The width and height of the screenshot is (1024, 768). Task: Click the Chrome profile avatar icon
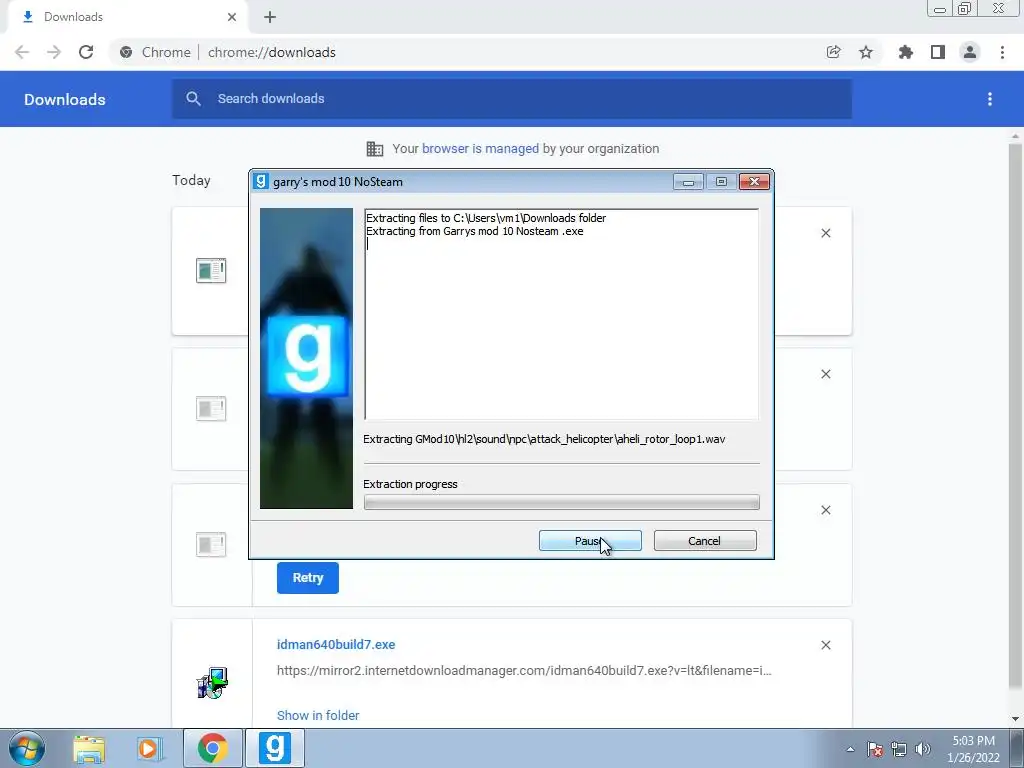[x=970, y=52]
